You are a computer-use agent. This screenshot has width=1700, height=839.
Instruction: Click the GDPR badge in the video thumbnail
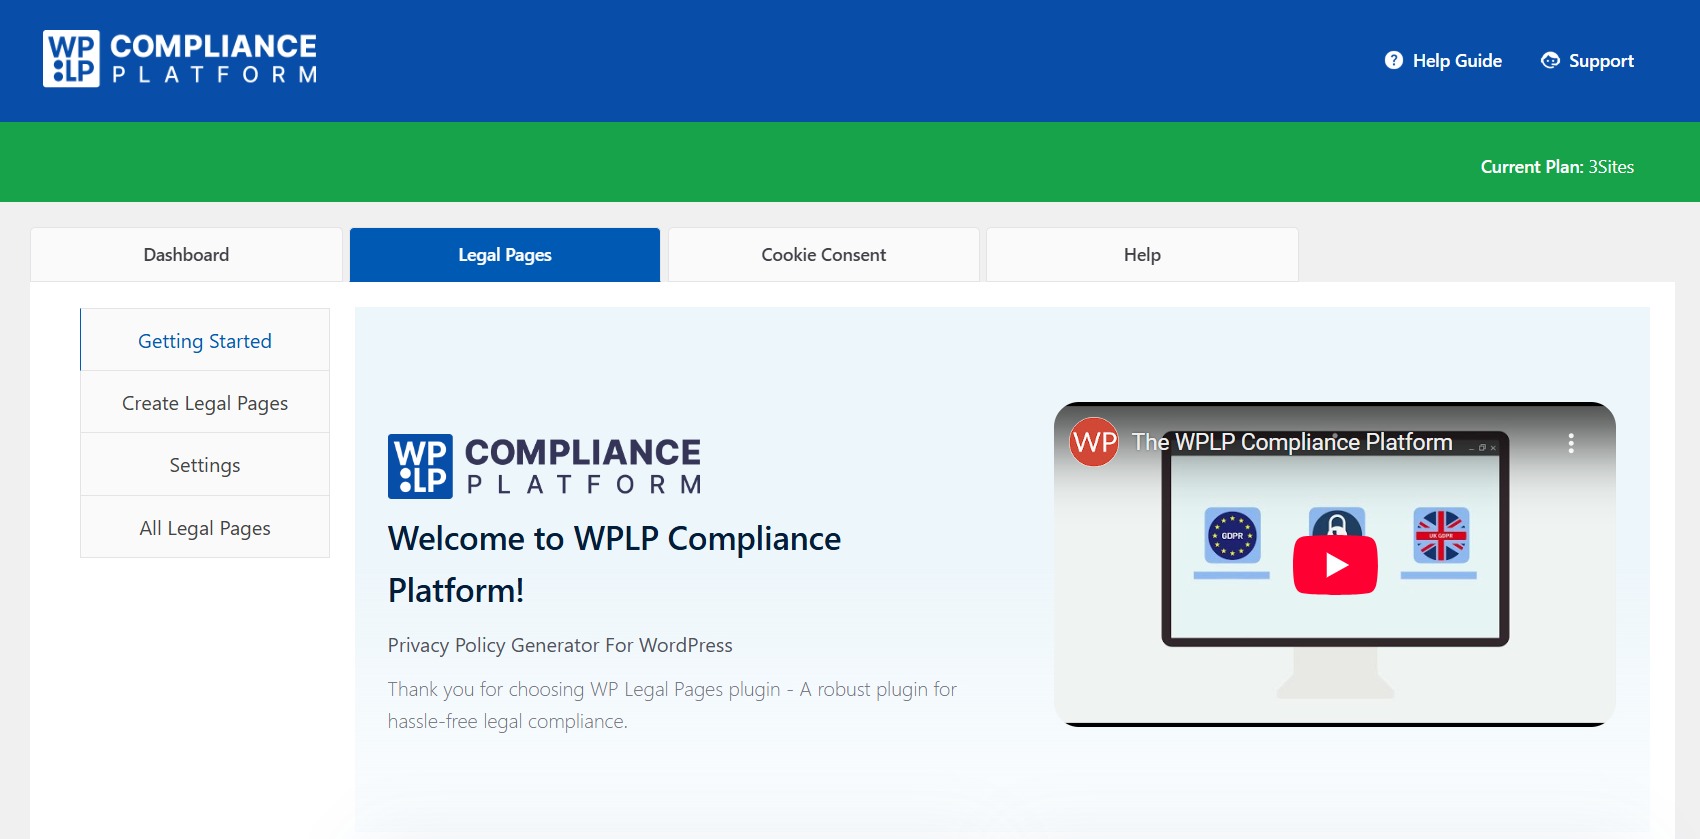tap(1232, 535)
